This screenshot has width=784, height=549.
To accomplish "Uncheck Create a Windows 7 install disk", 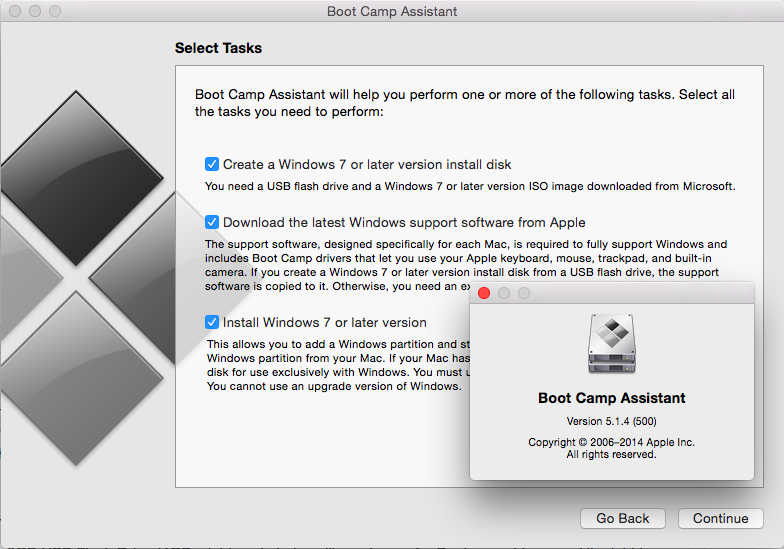I will (x=212, y=164).
